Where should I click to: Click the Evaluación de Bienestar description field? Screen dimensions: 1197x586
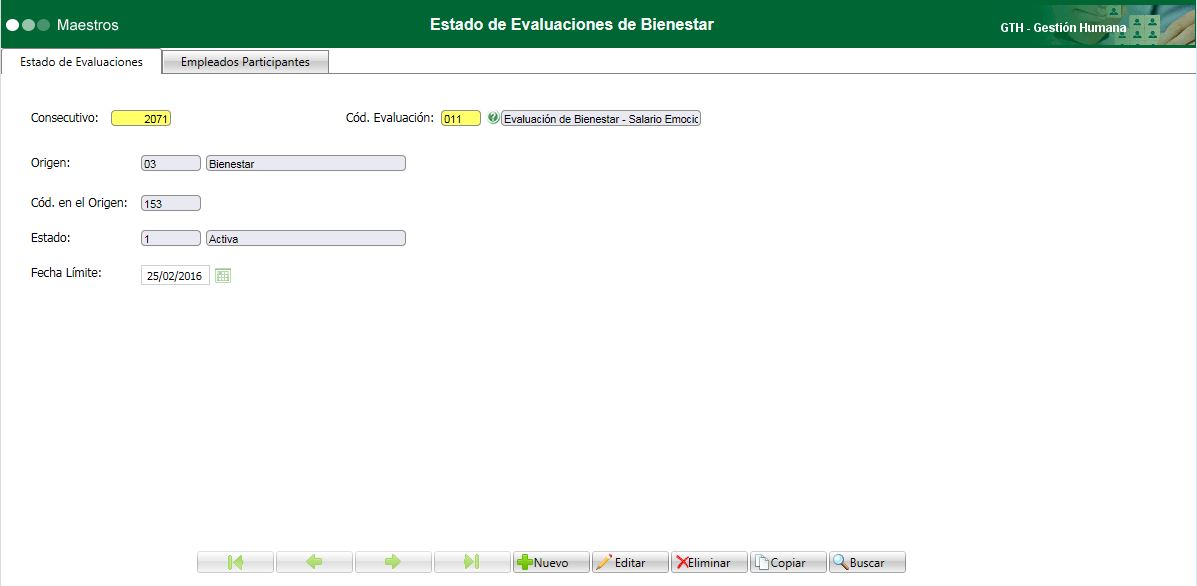(601, 118)
